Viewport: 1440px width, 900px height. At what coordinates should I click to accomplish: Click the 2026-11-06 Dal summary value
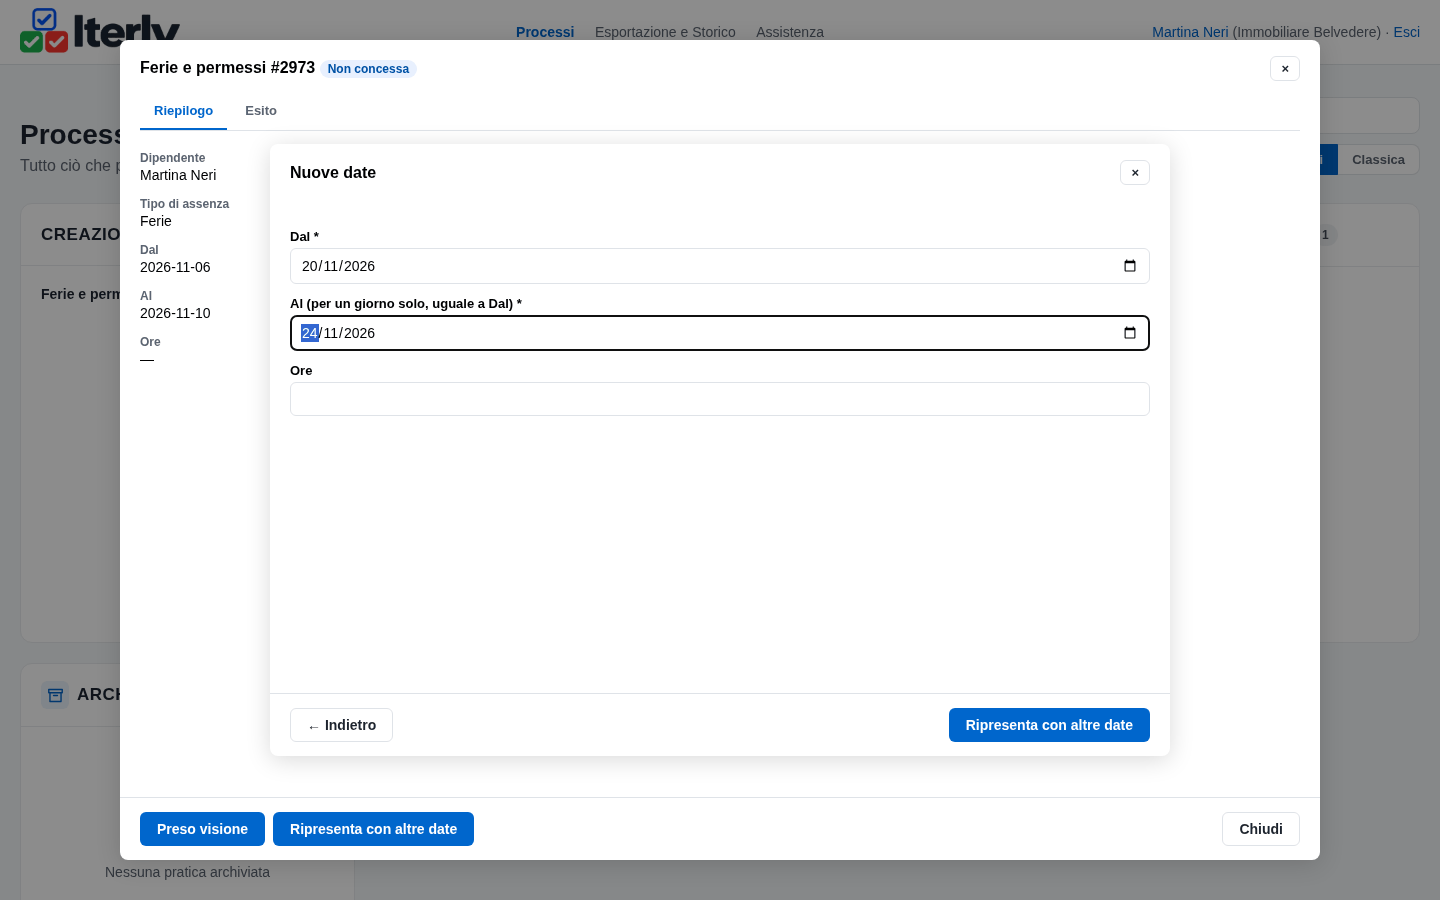[175, 267]
